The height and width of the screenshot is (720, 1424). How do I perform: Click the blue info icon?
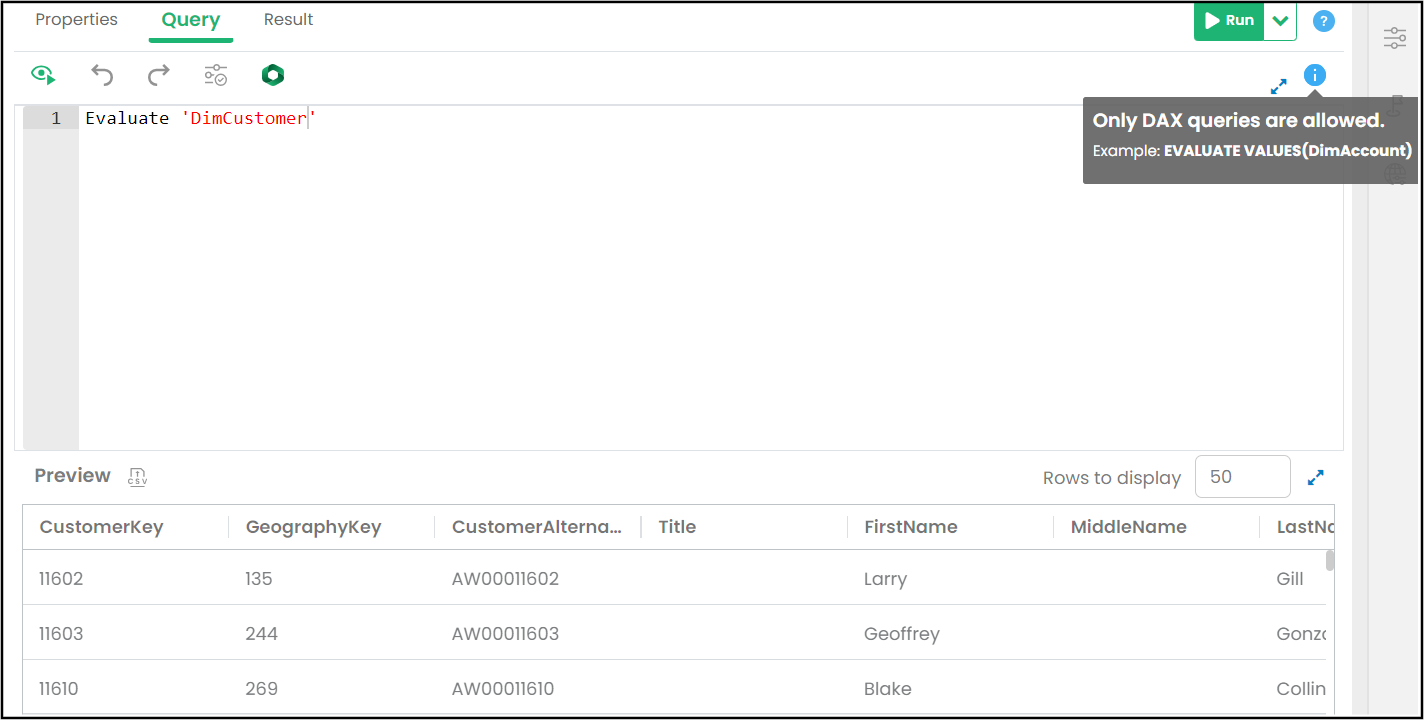pos(1314,75)
